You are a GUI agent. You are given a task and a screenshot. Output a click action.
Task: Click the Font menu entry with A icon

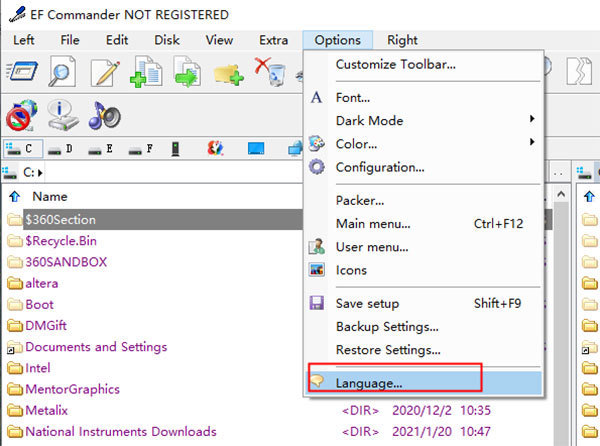pos(424,98)
